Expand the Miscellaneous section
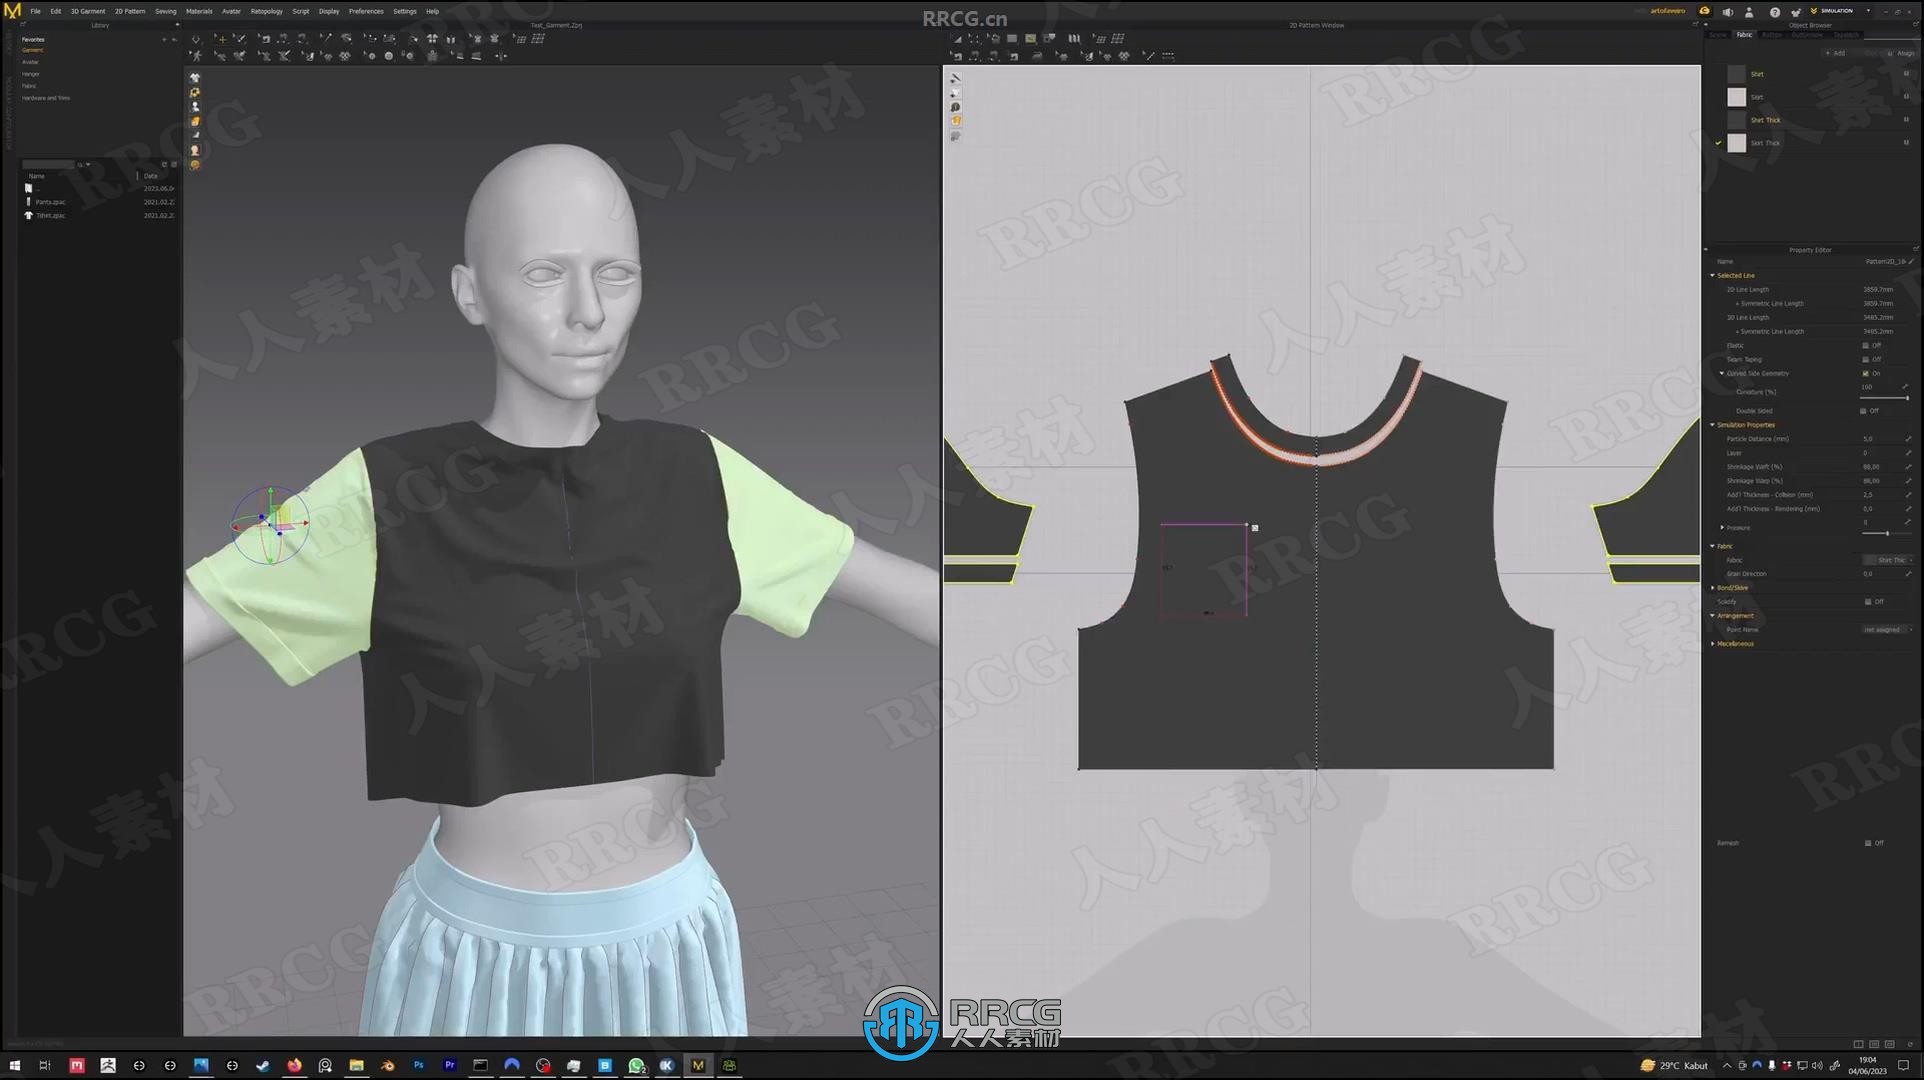Image resolution: width=1924 pixels, height=1080 pixels. coord(1712,644)
